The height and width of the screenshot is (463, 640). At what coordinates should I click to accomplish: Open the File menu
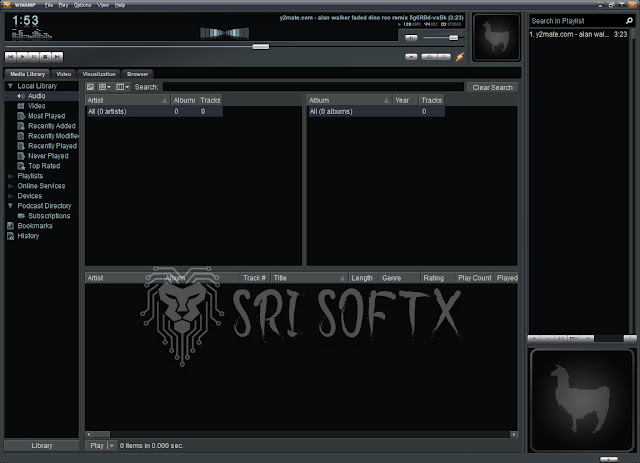[x=49, y=5]
